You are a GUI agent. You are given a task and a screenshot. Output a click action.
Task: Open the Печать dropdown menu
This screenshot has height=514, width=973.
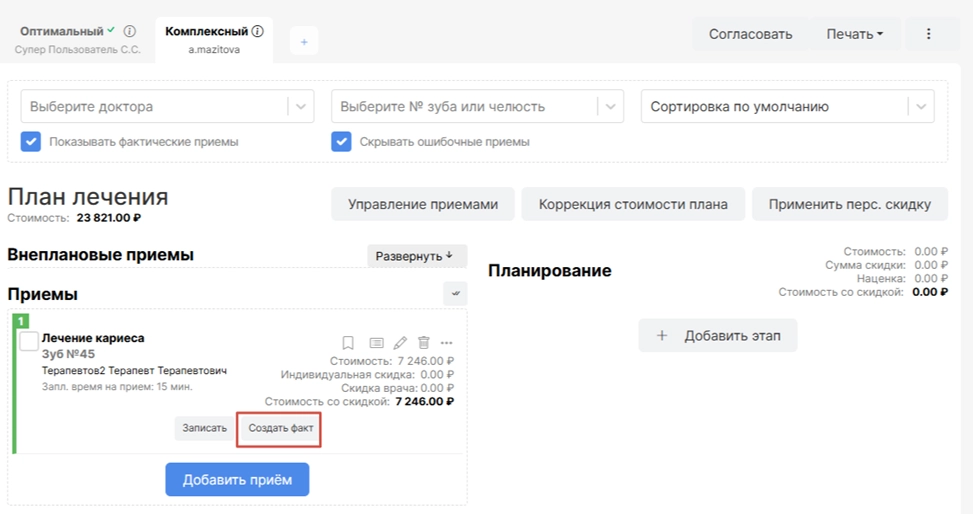point(854,34)
